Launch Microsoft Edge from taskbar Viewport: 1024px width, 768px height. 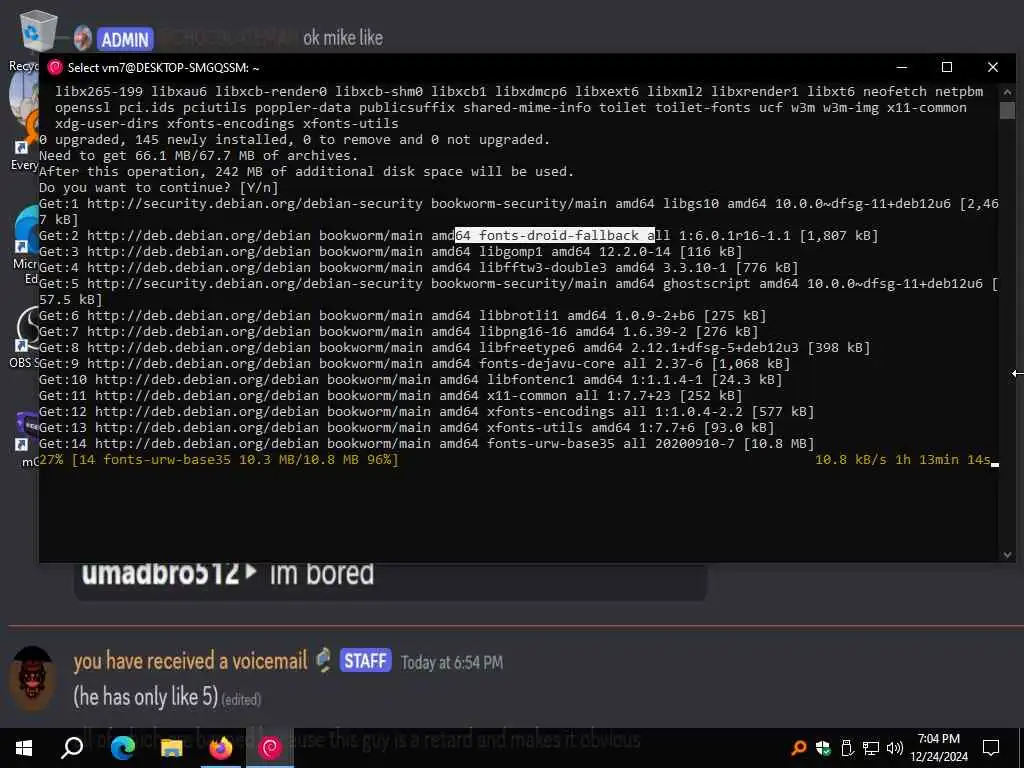tap(122, 748)
